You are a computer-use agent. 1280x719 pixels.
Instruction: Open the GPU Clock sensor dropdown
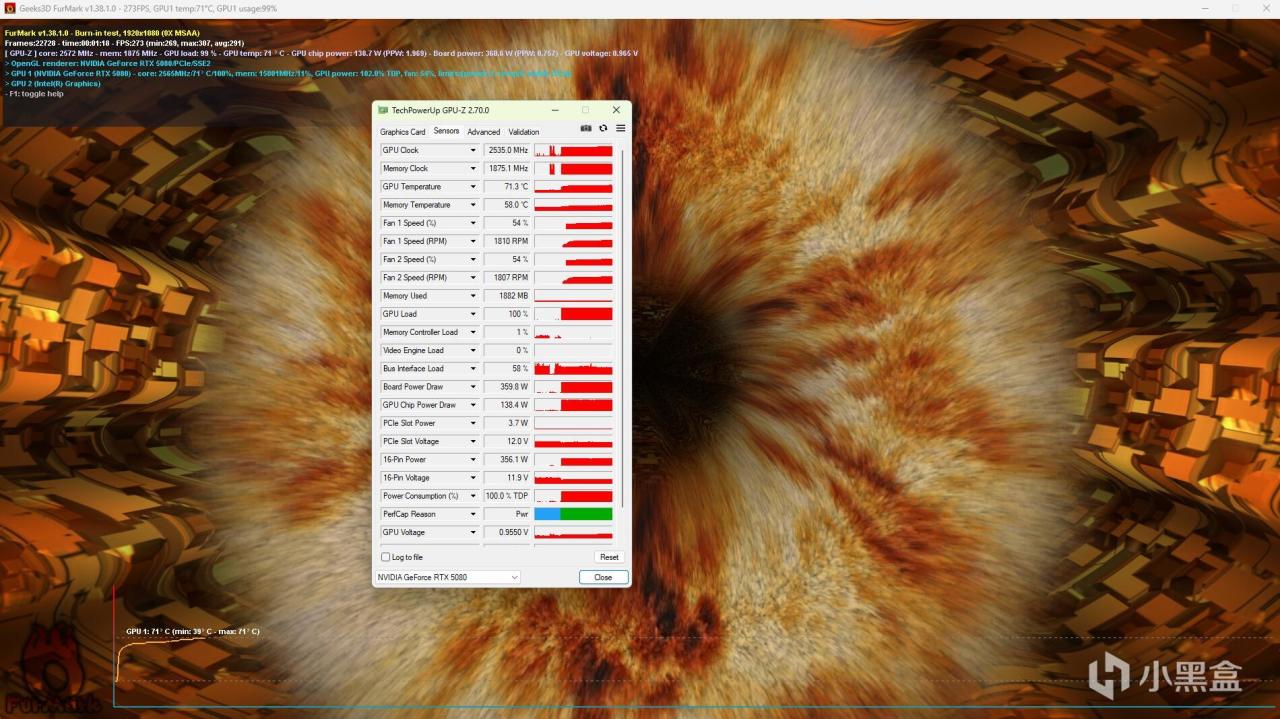pos(473,150)
